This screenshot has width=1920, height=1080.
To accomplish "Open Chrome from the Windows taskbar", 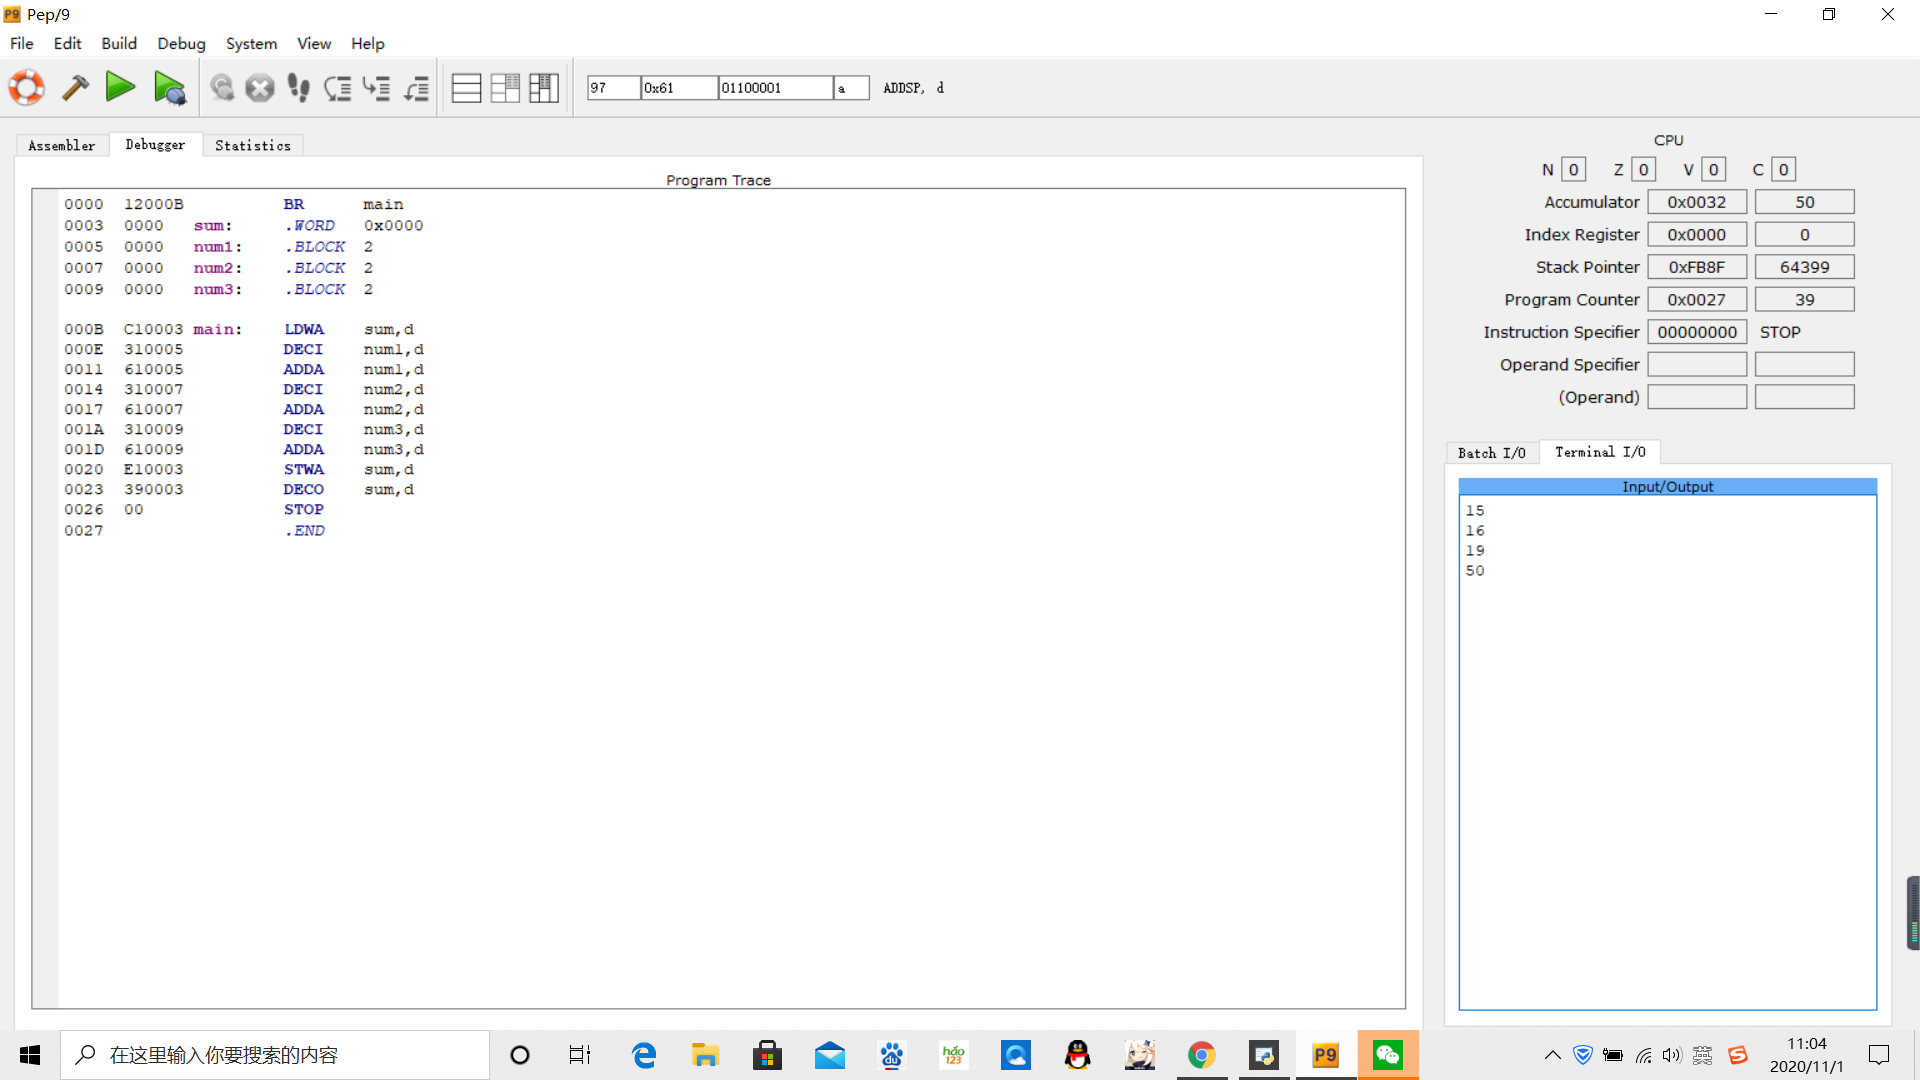I will [x=1201, y=1055].
